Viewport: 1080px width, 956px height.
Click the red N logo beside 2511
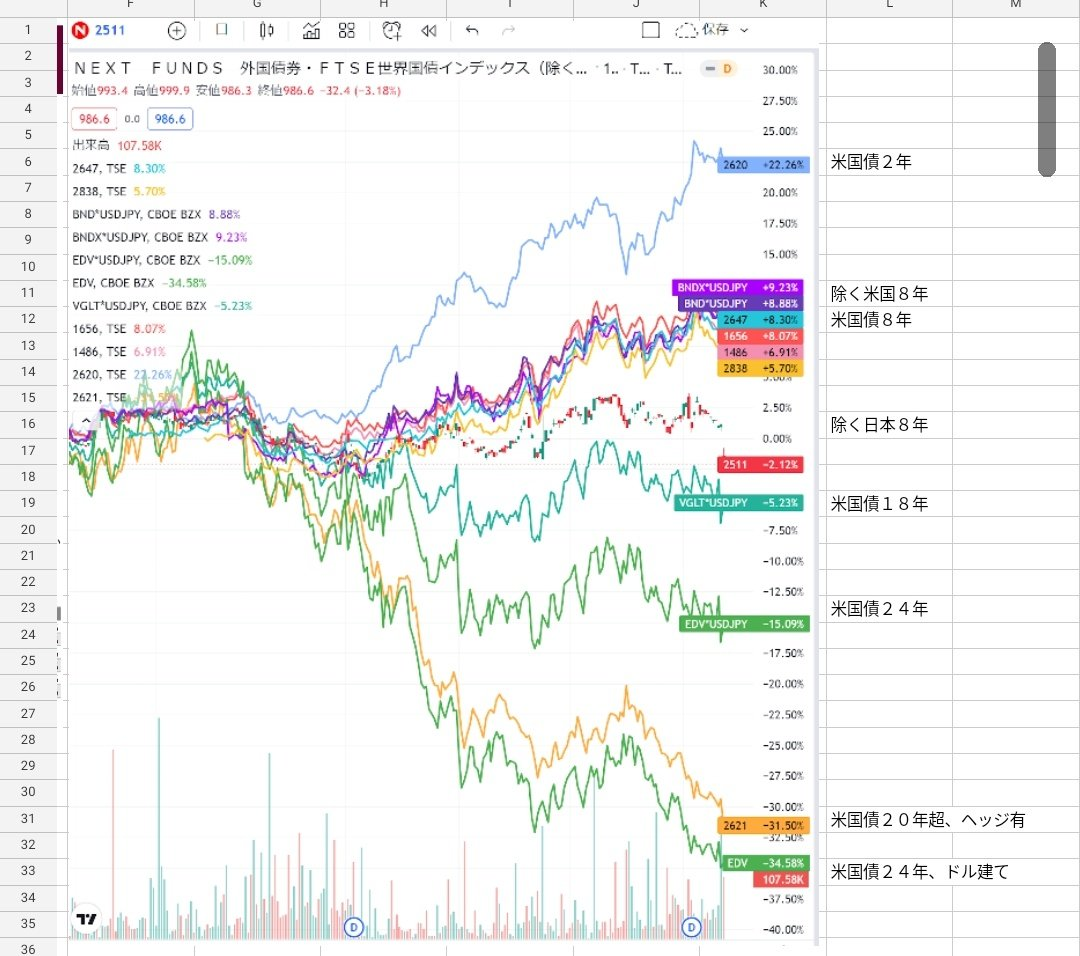tap(81, 30)
